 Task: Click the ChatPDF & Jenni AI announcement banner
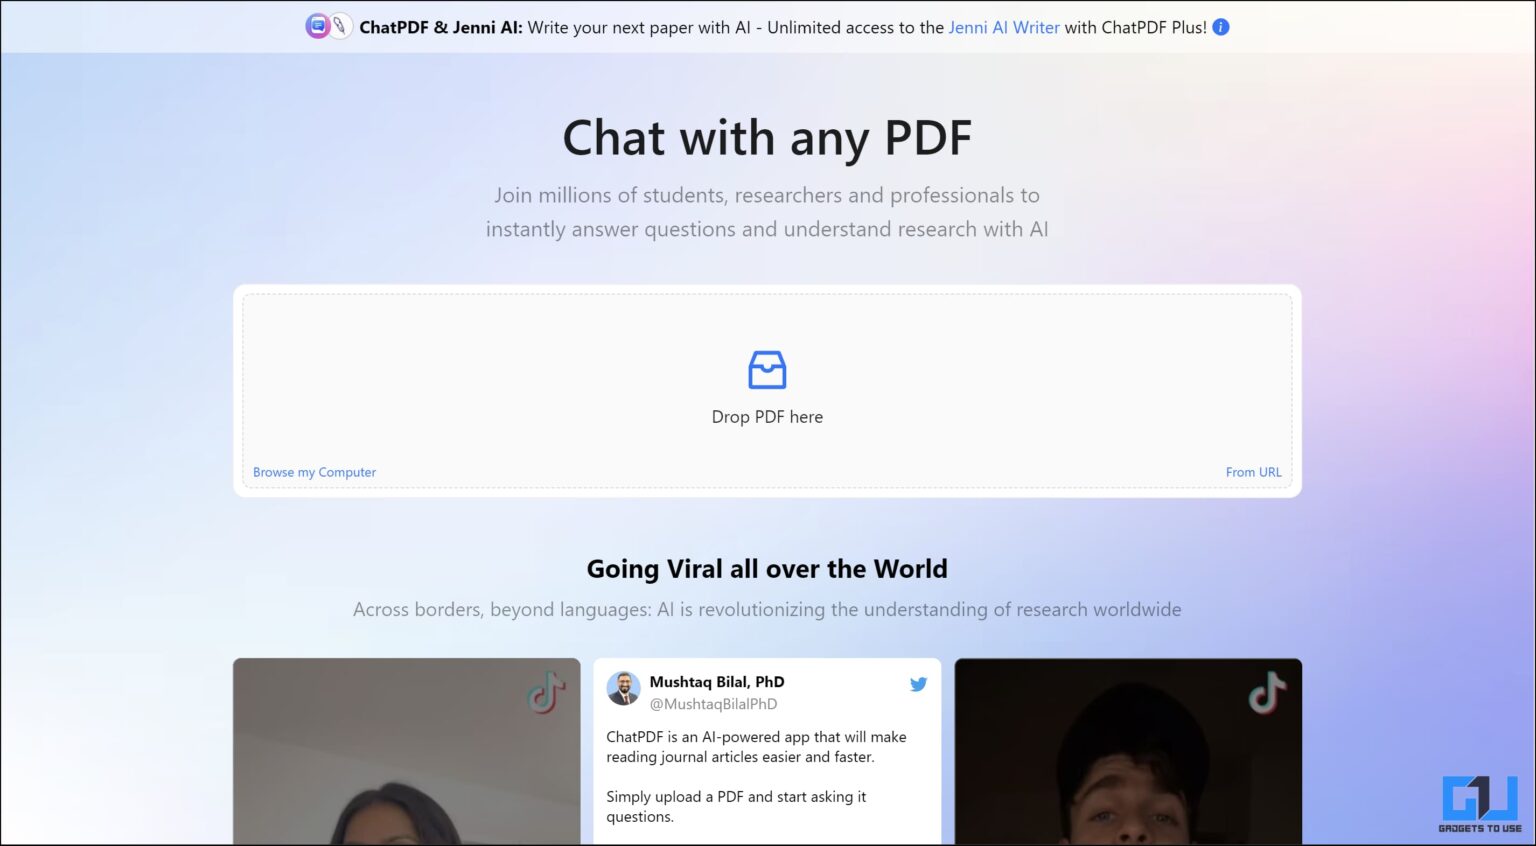(767, 27)
